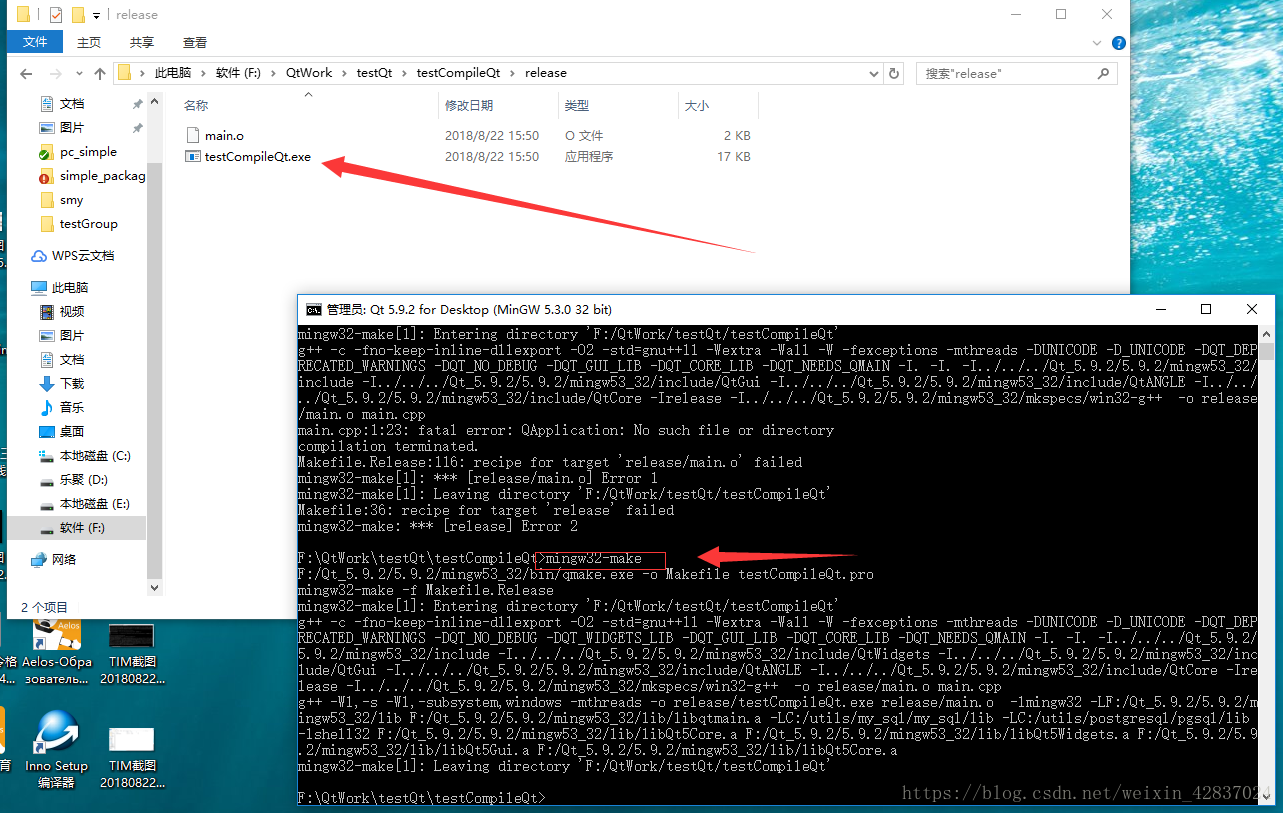Open Explorer help with the question-mark icon

pos(1119,43)
